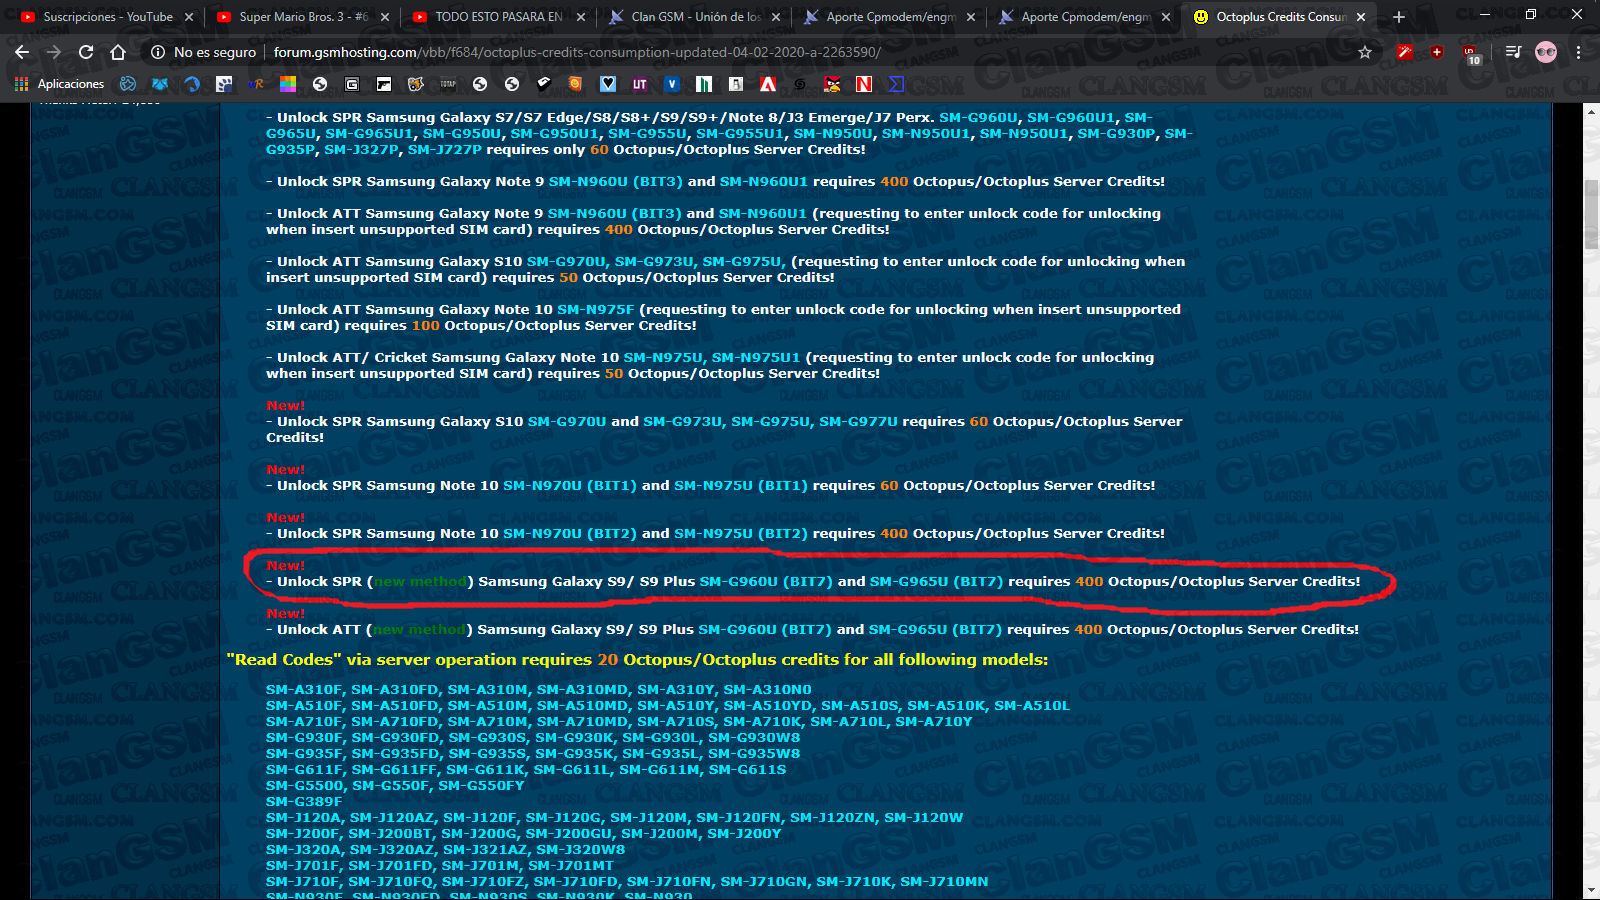Viewport: 1600px width, 900px height.
Task: Open the green bars bookmark icon
Action: point(704,84)
